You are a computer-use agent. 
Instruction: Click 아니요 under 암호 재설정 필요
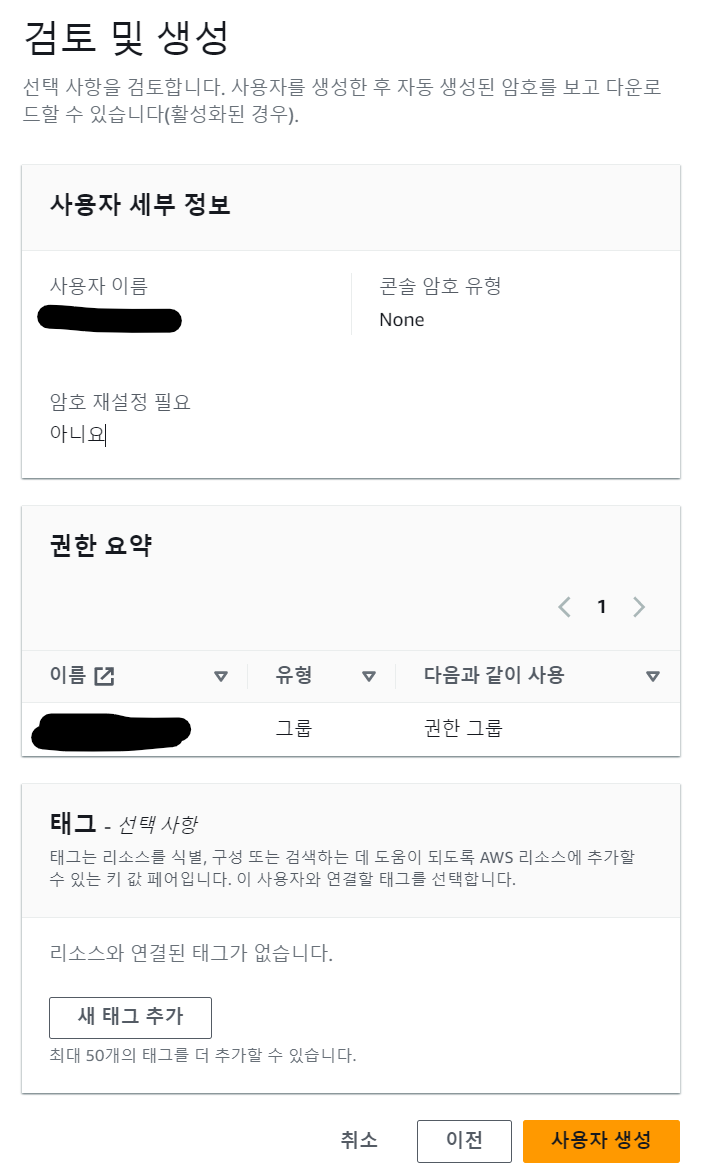pos(77,434)
